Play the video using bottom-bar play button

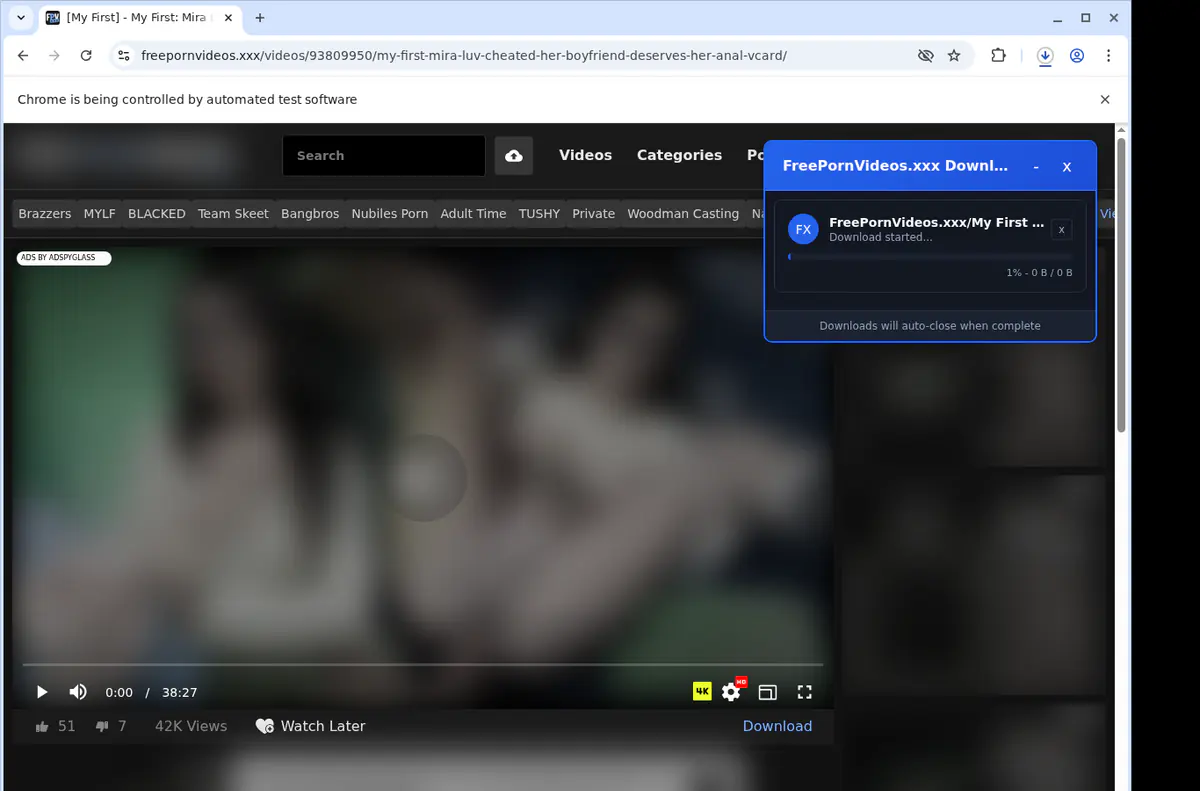pyautogui.click(x=42, y=692)
